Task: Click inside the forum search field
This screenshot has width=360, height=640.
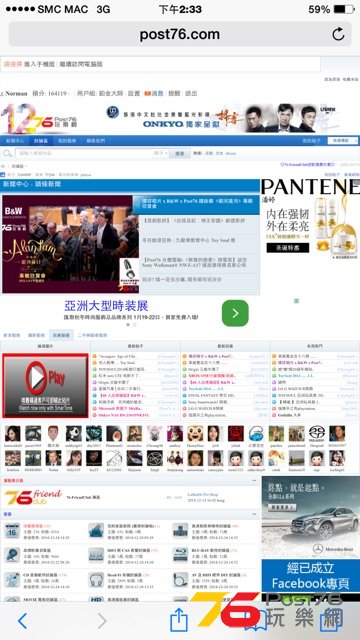Action: 84,153
